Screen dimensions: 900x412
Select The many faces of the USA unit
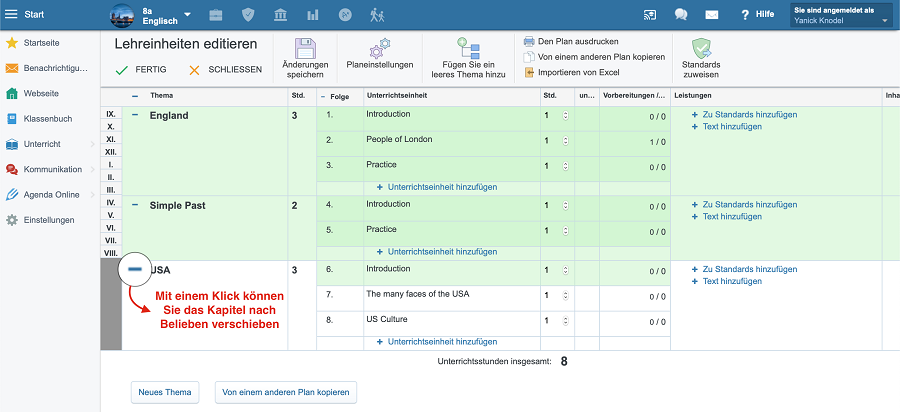click(452, 298)
